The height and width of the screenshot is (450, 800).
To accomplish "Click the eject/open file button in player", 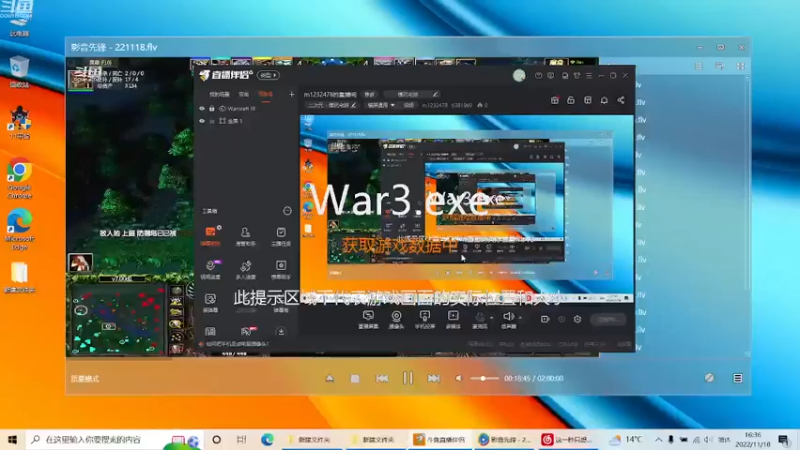I will pyautogui.click(x=330, y=379).
